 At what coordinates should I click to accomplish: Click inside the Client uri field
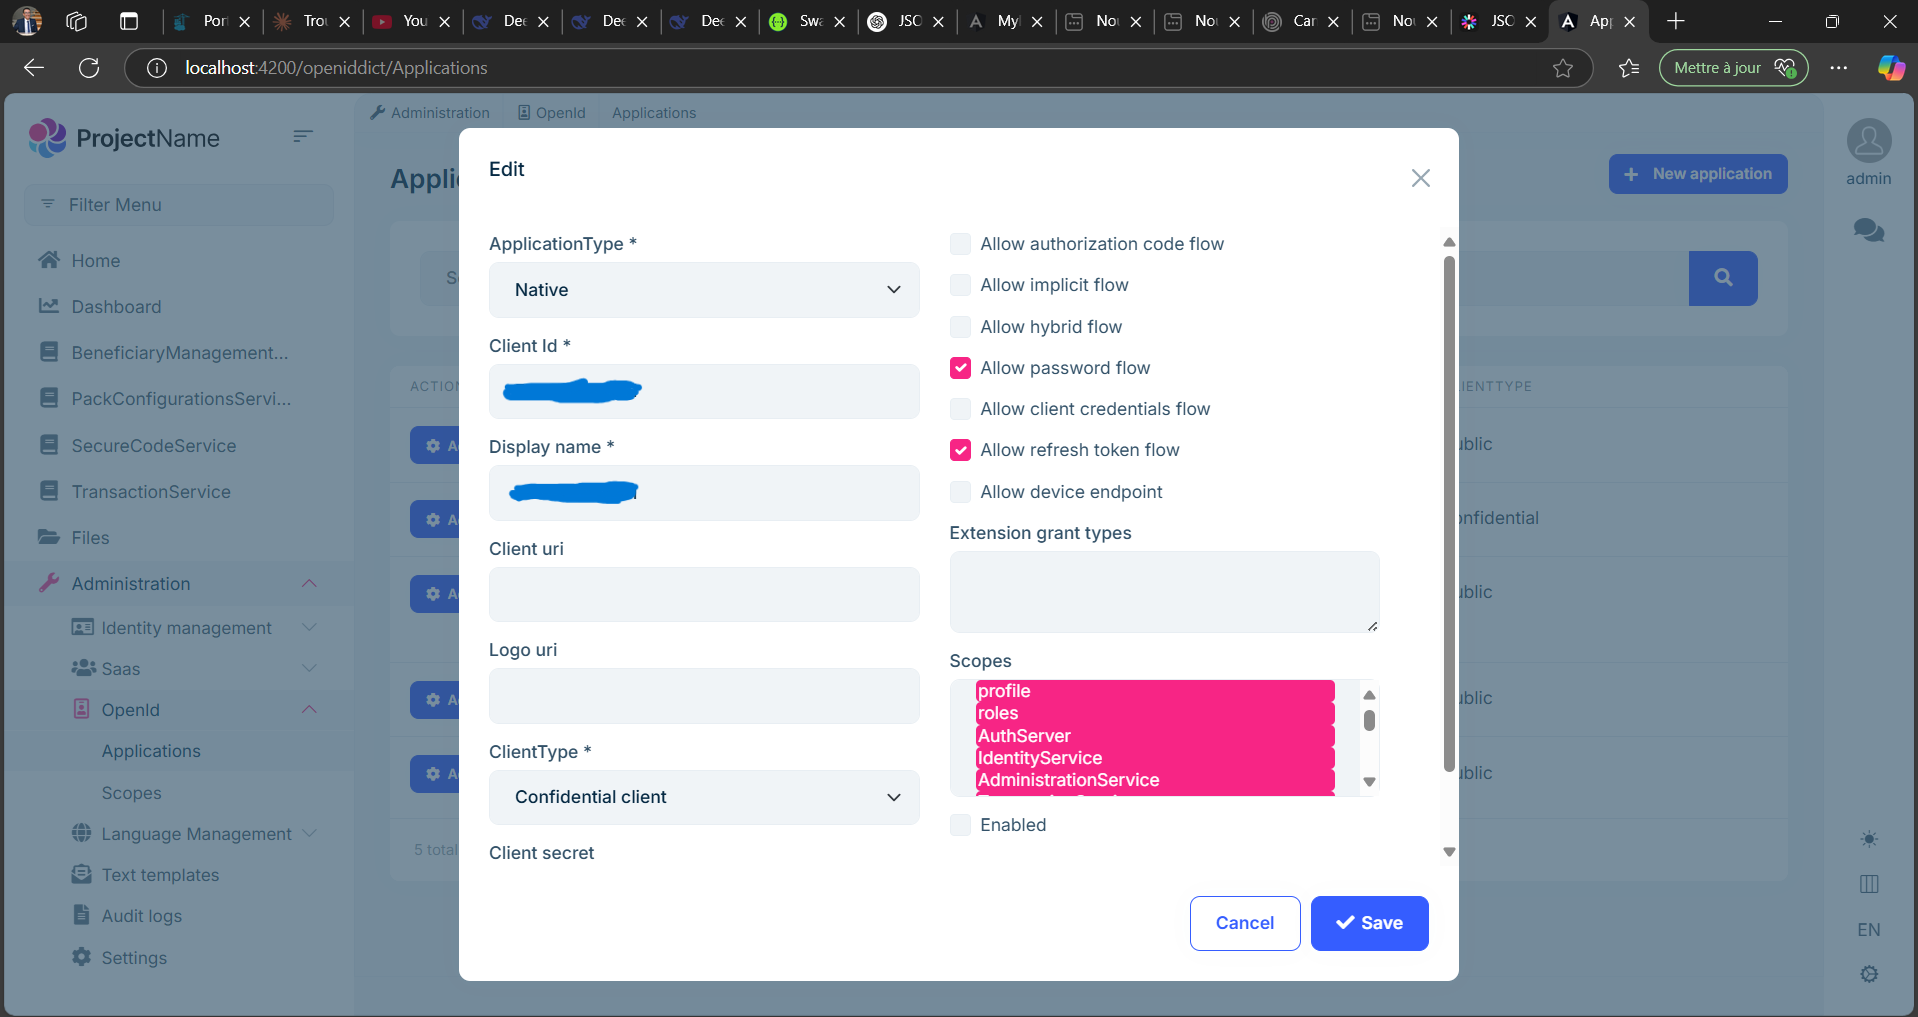coord(703,595)
